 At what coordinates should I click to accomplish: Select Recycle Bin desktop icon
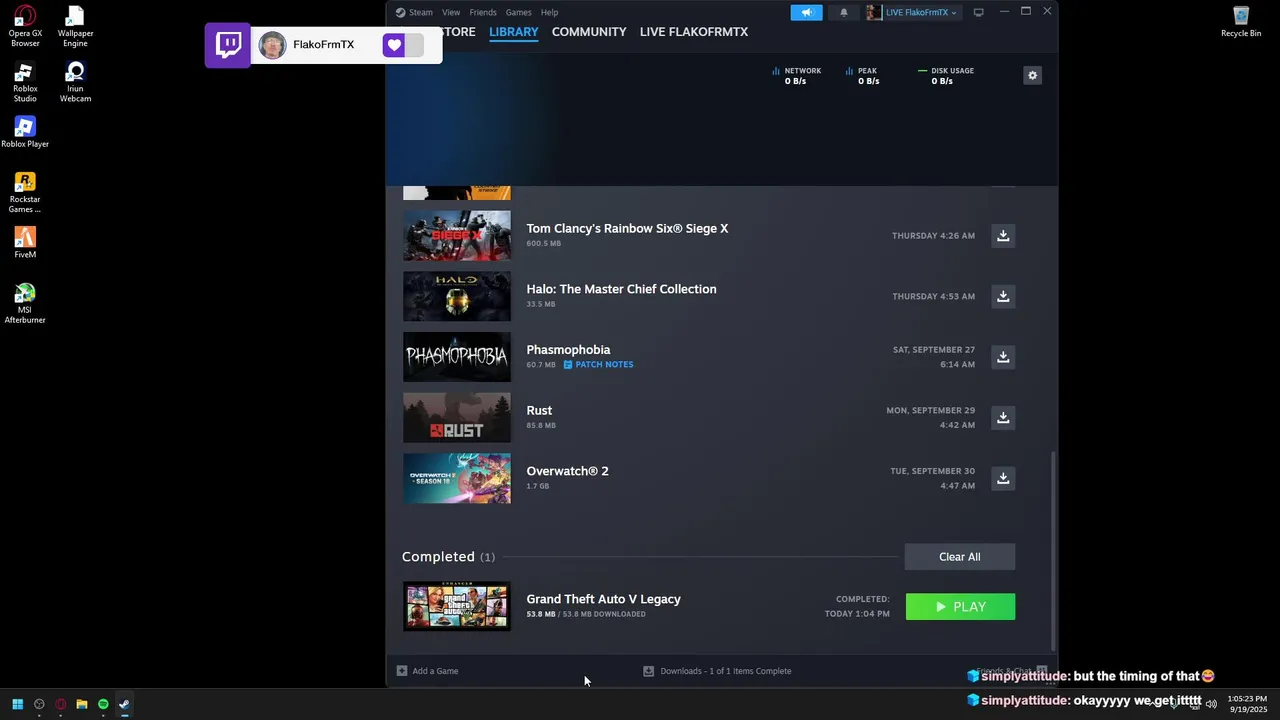[1241, 21]
